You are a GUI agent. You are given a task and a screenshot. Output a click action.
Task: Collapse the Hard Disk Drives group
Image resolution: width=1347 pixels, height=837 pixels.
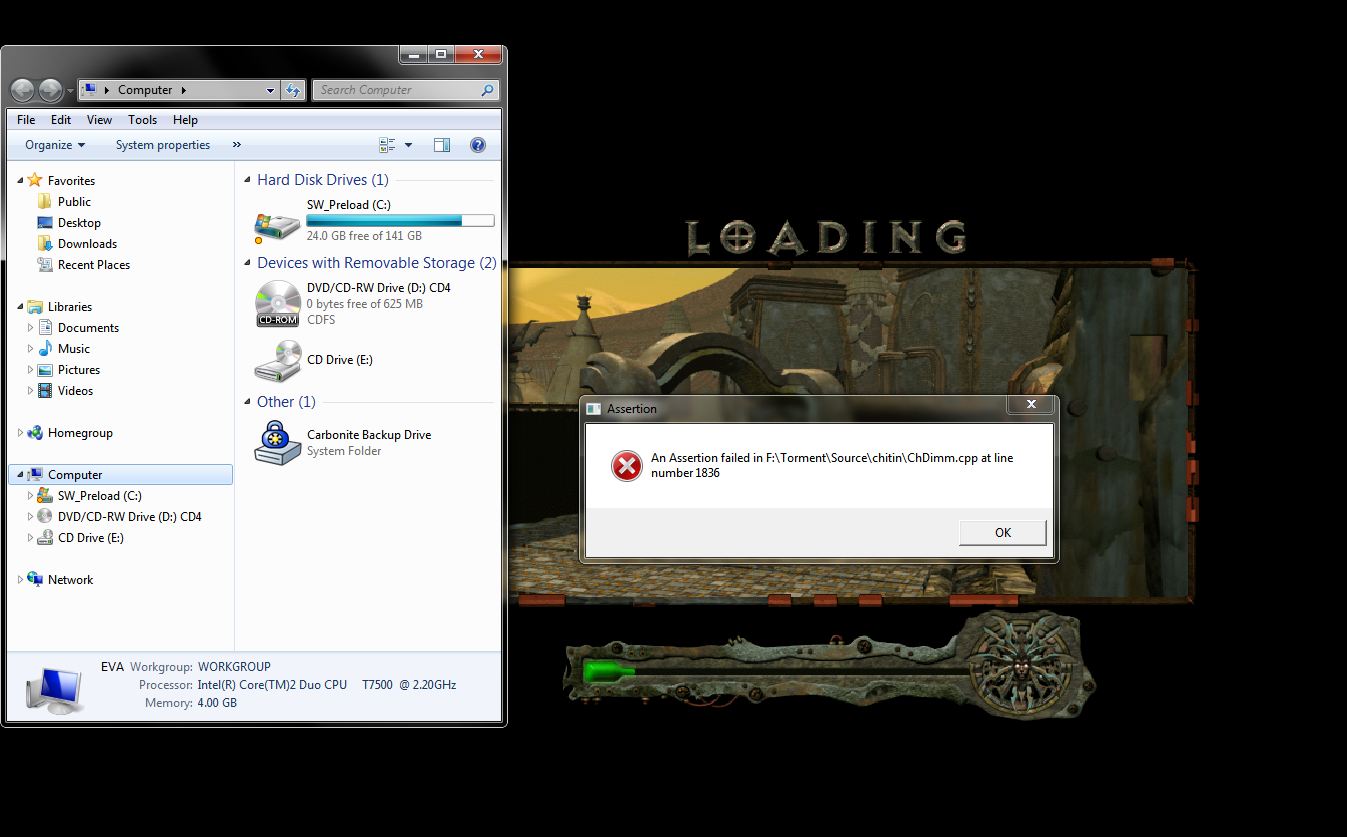[248, 181]
